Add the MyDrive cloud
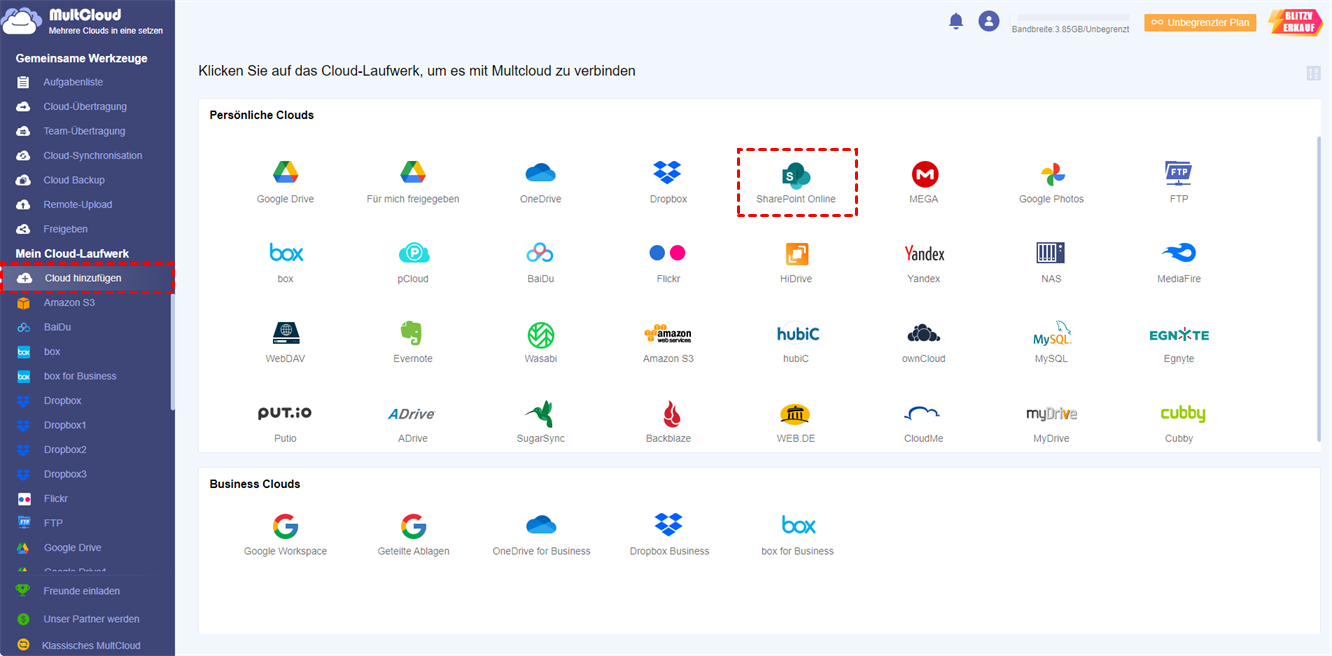The image size is (1332, 656). (x=1051, y=422)
